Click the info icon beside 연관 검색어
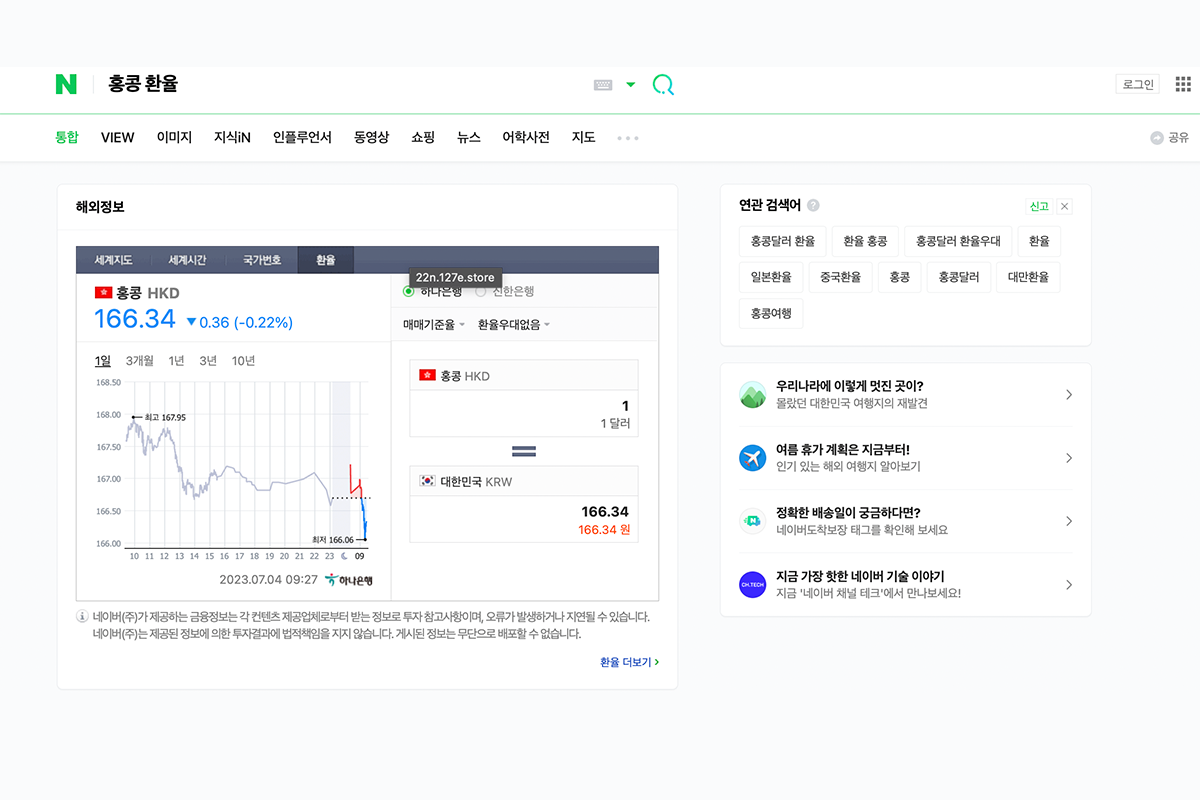Screen dimensions: 1200x800 click(x=813, y=206)
